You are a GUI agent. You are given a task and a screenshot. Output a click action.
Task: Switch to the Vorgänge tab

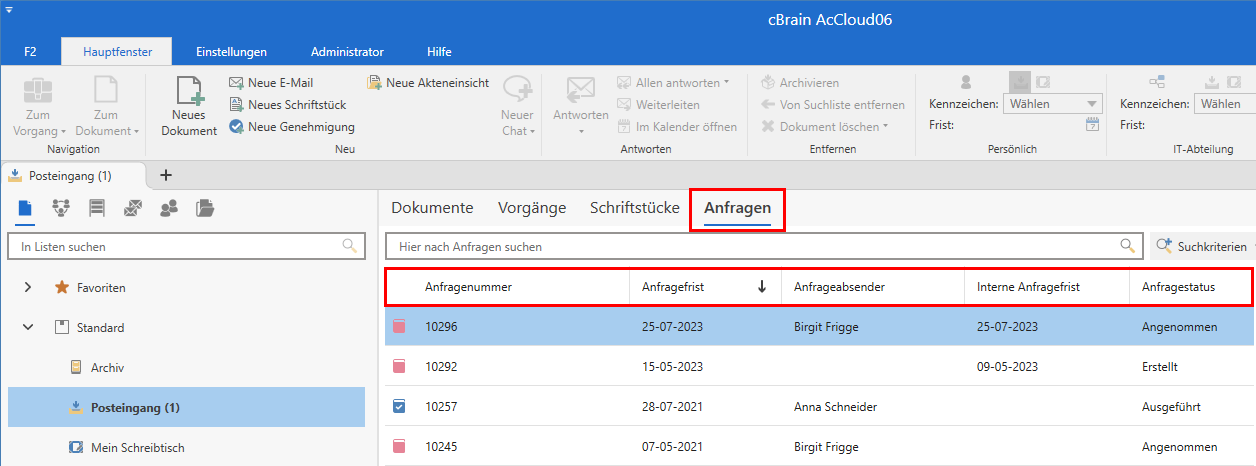(x=532, y=208)
